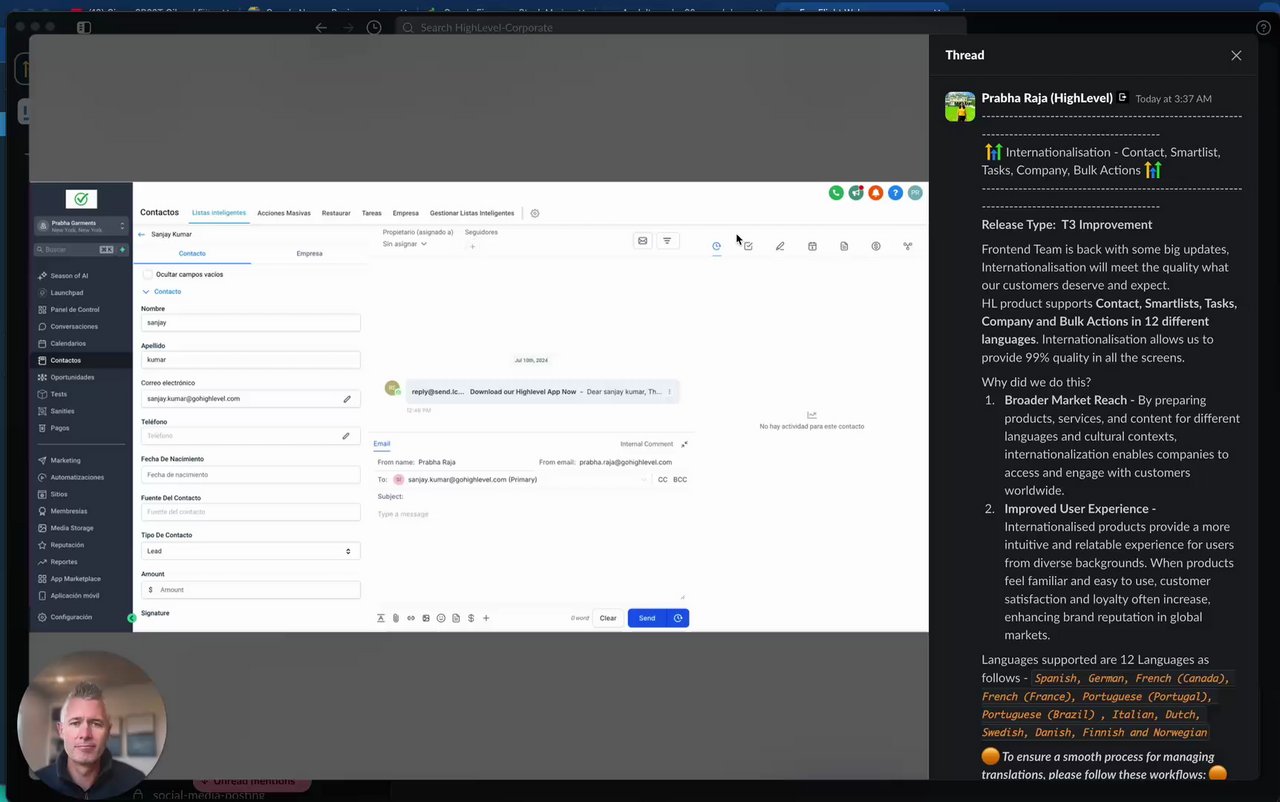Expand the composer with the resize arrows icon

click(x=684, y=444)
